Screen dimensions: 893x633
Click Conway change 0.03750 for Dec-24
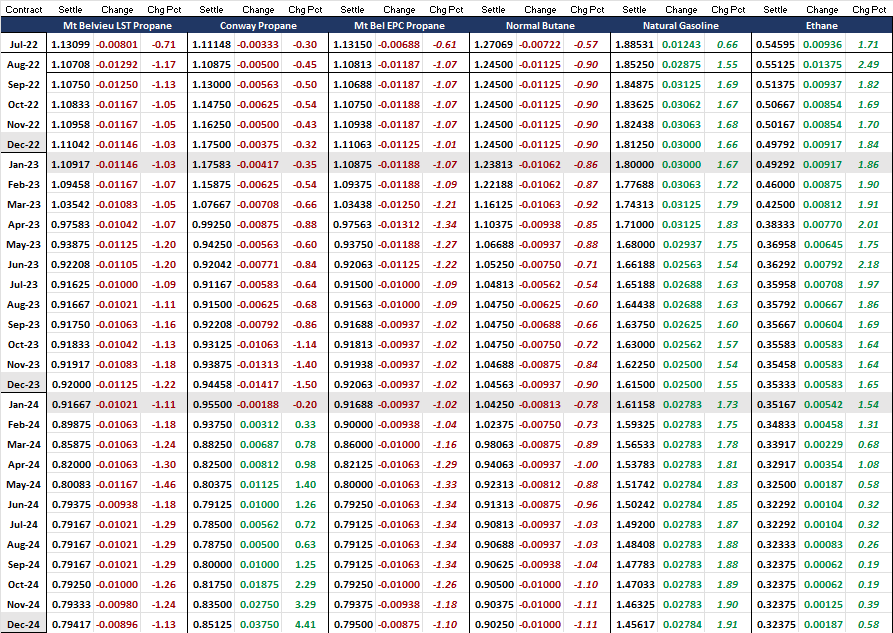[x=260, y=624]
